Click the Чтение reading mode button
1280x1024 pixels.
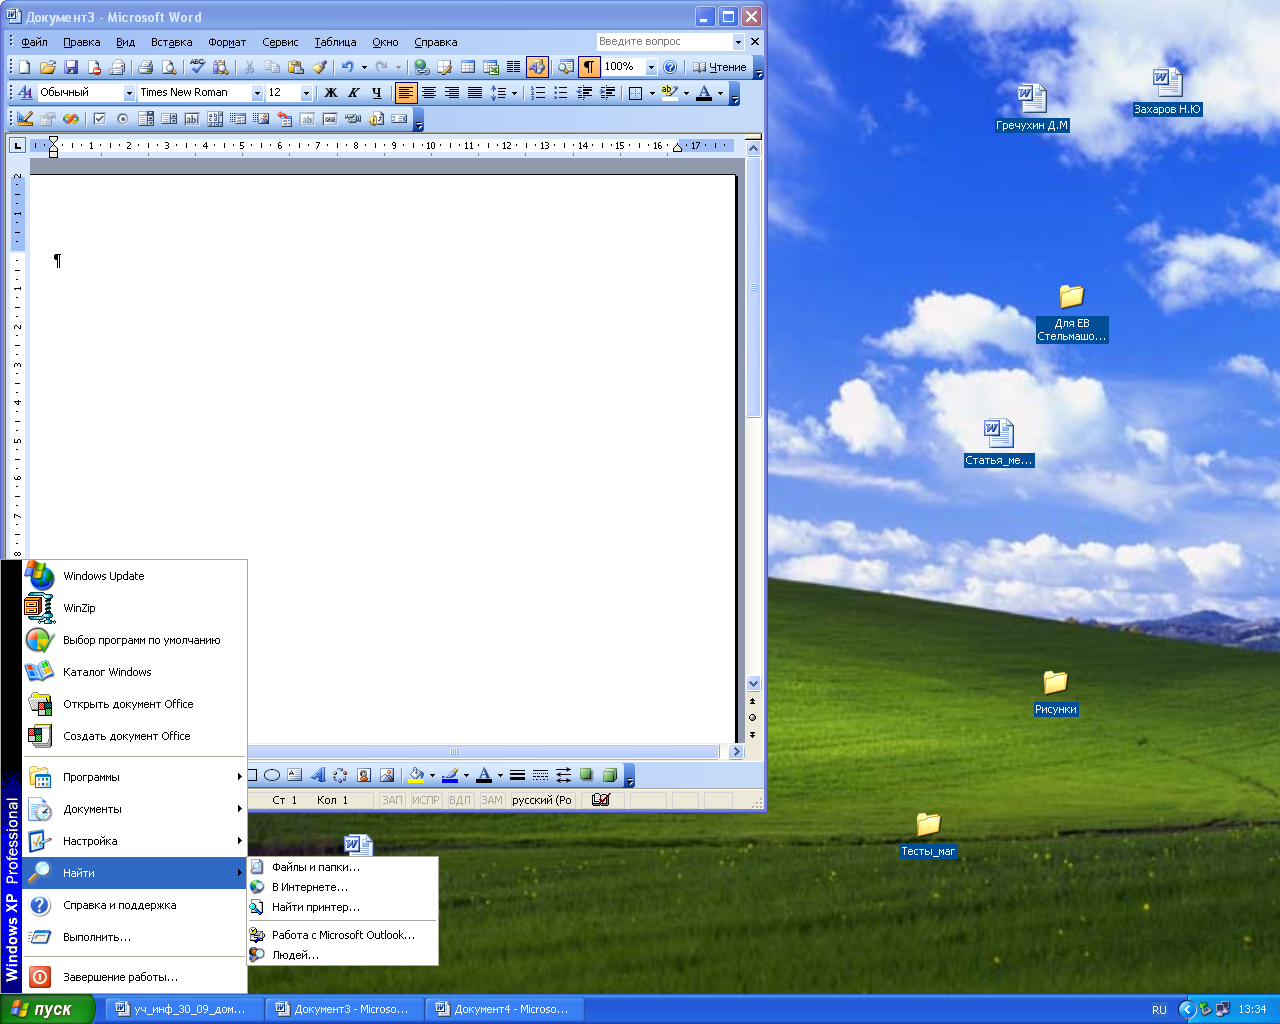(720, 67)
